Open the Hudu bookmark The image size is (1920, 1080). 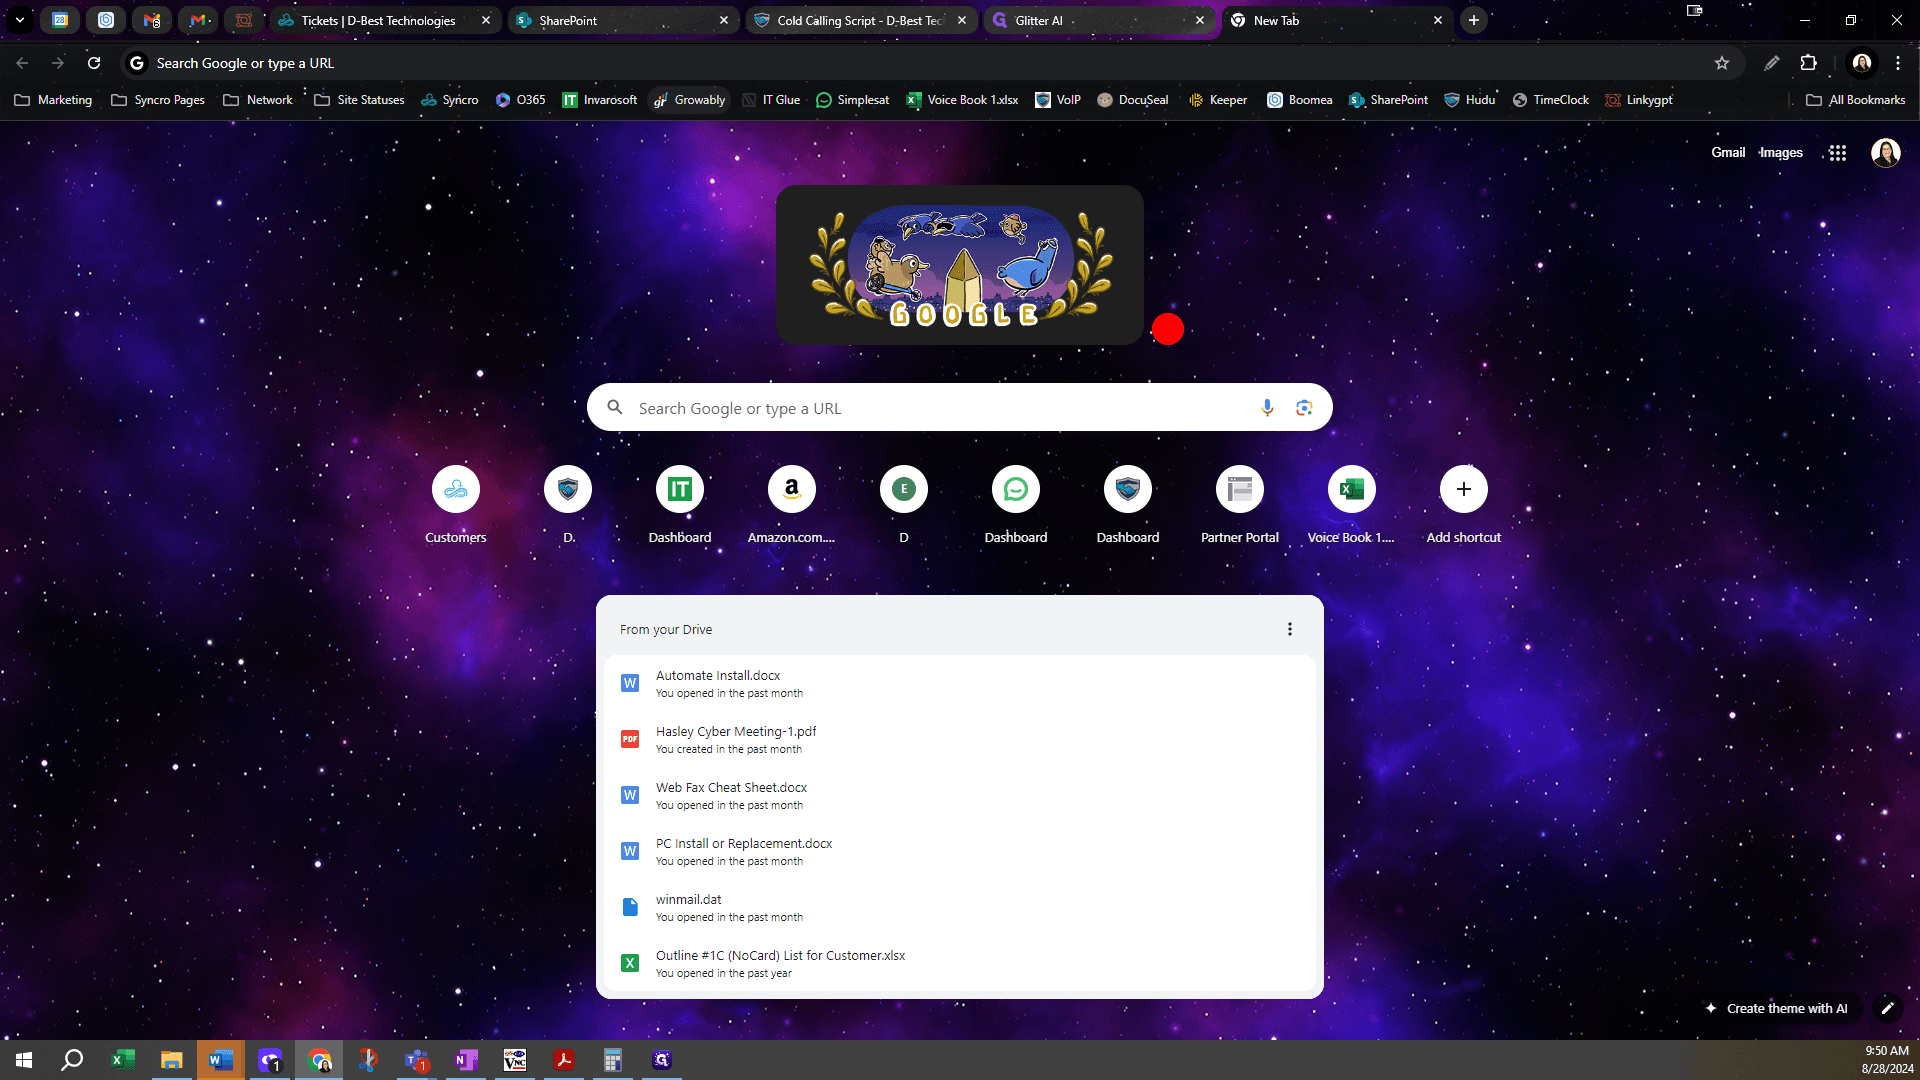1469,100
